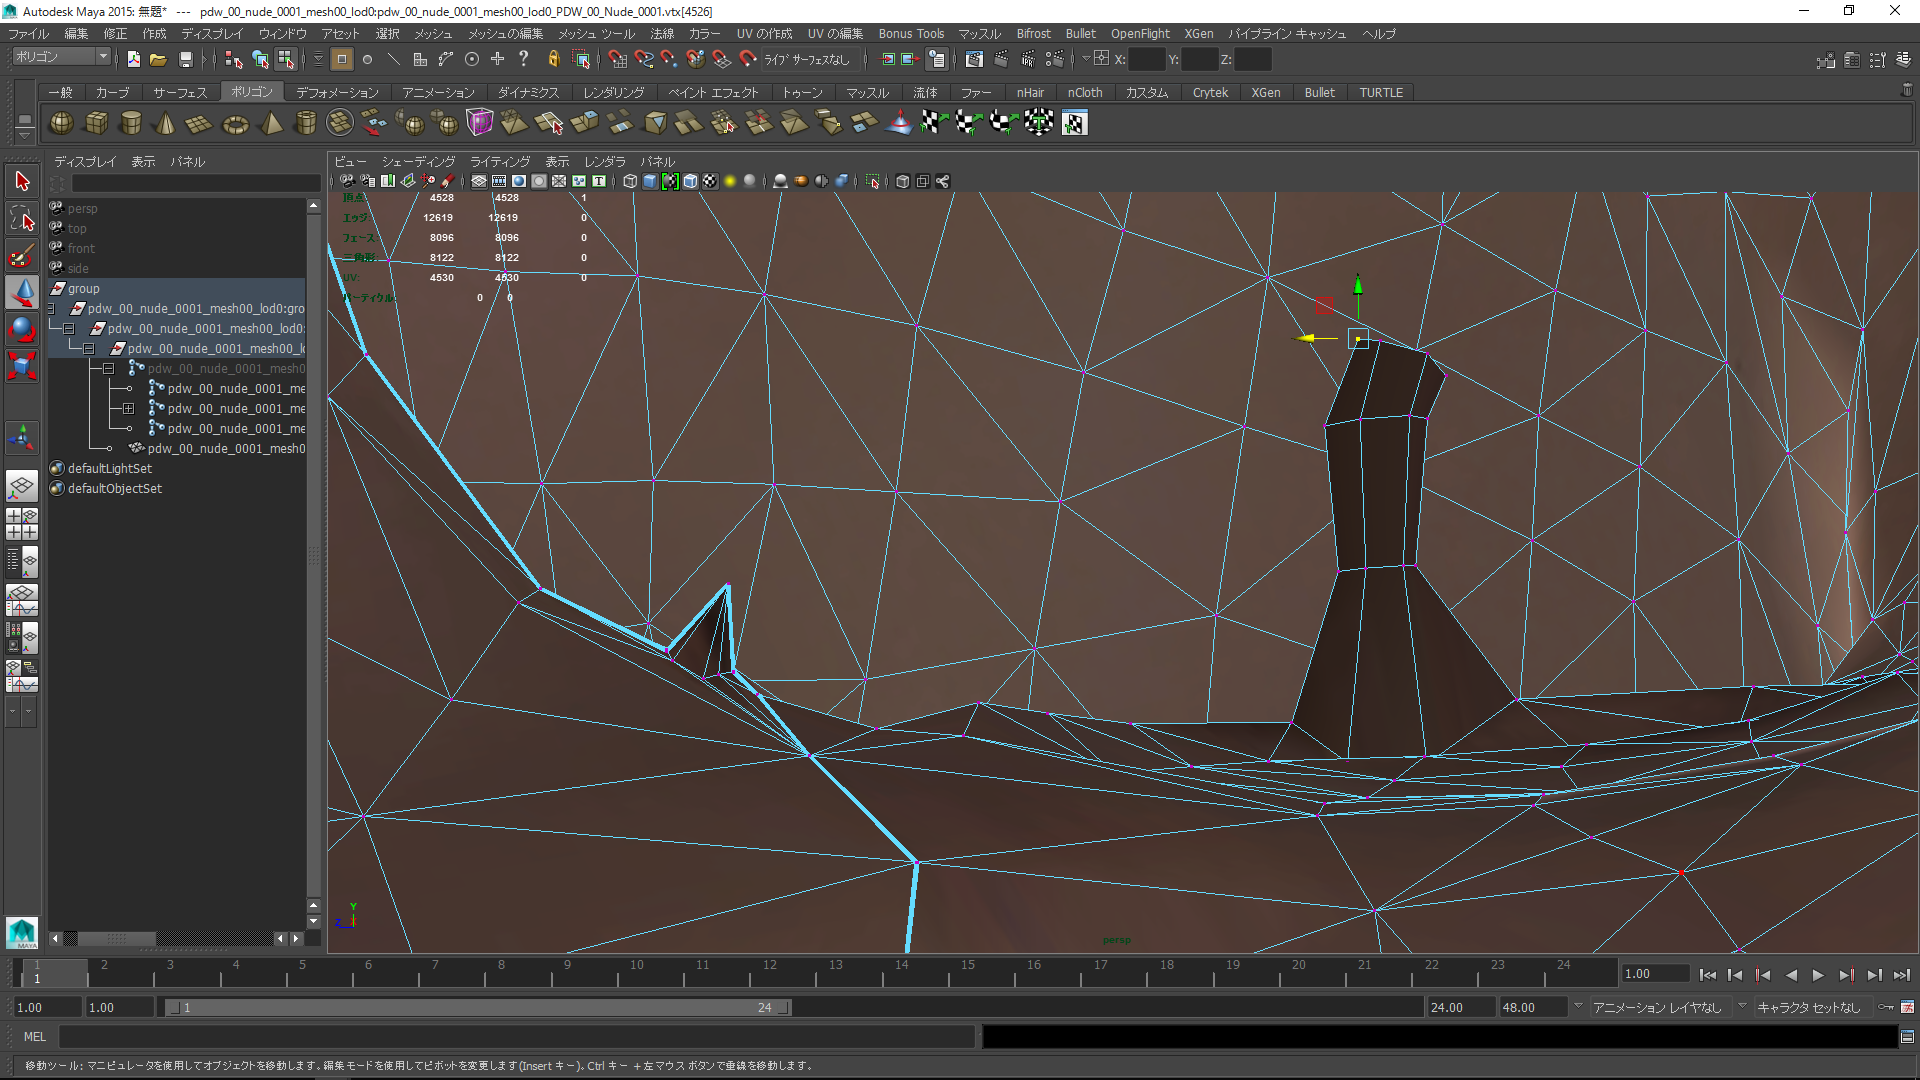1920x1080 pixels.
Task: Click frame 12 on the timeline
Action: (769, 974)
